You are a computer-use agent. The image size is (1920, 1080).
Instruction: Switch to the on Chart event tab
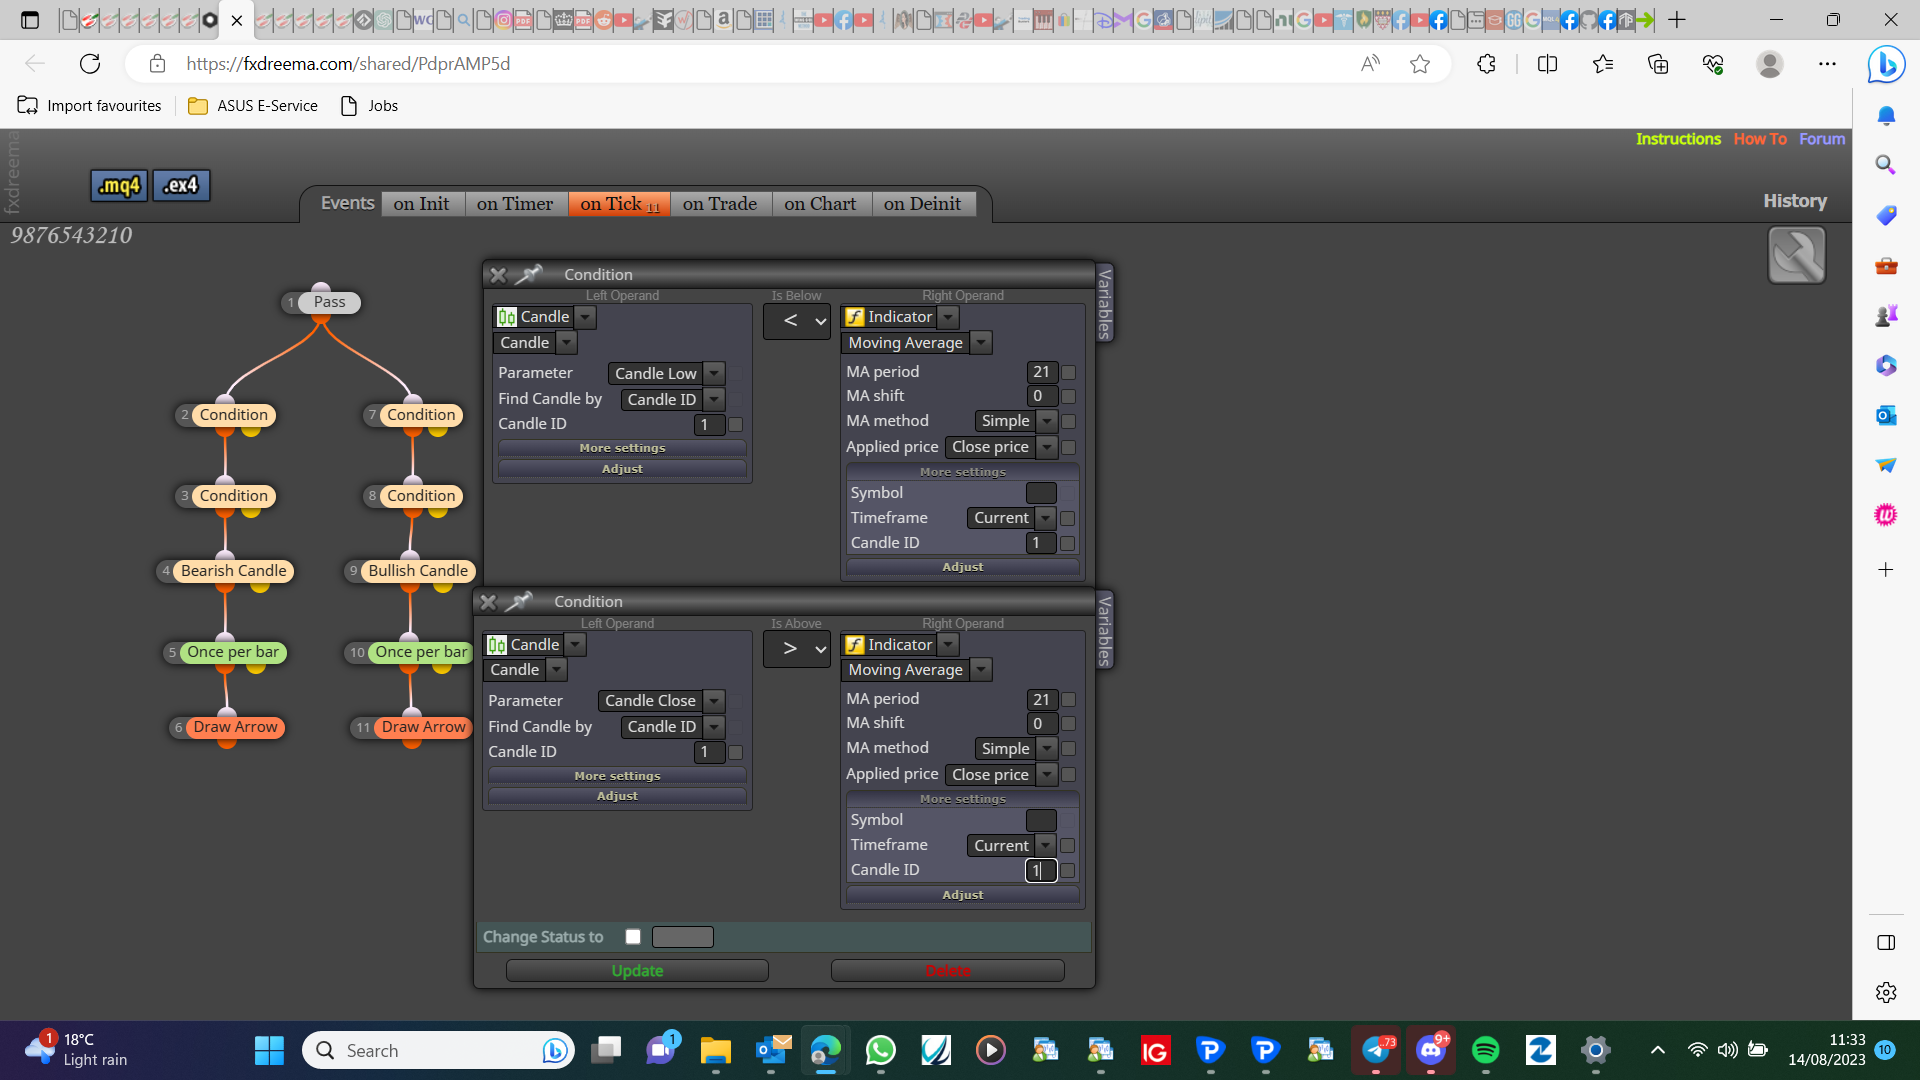coord(821,204)
